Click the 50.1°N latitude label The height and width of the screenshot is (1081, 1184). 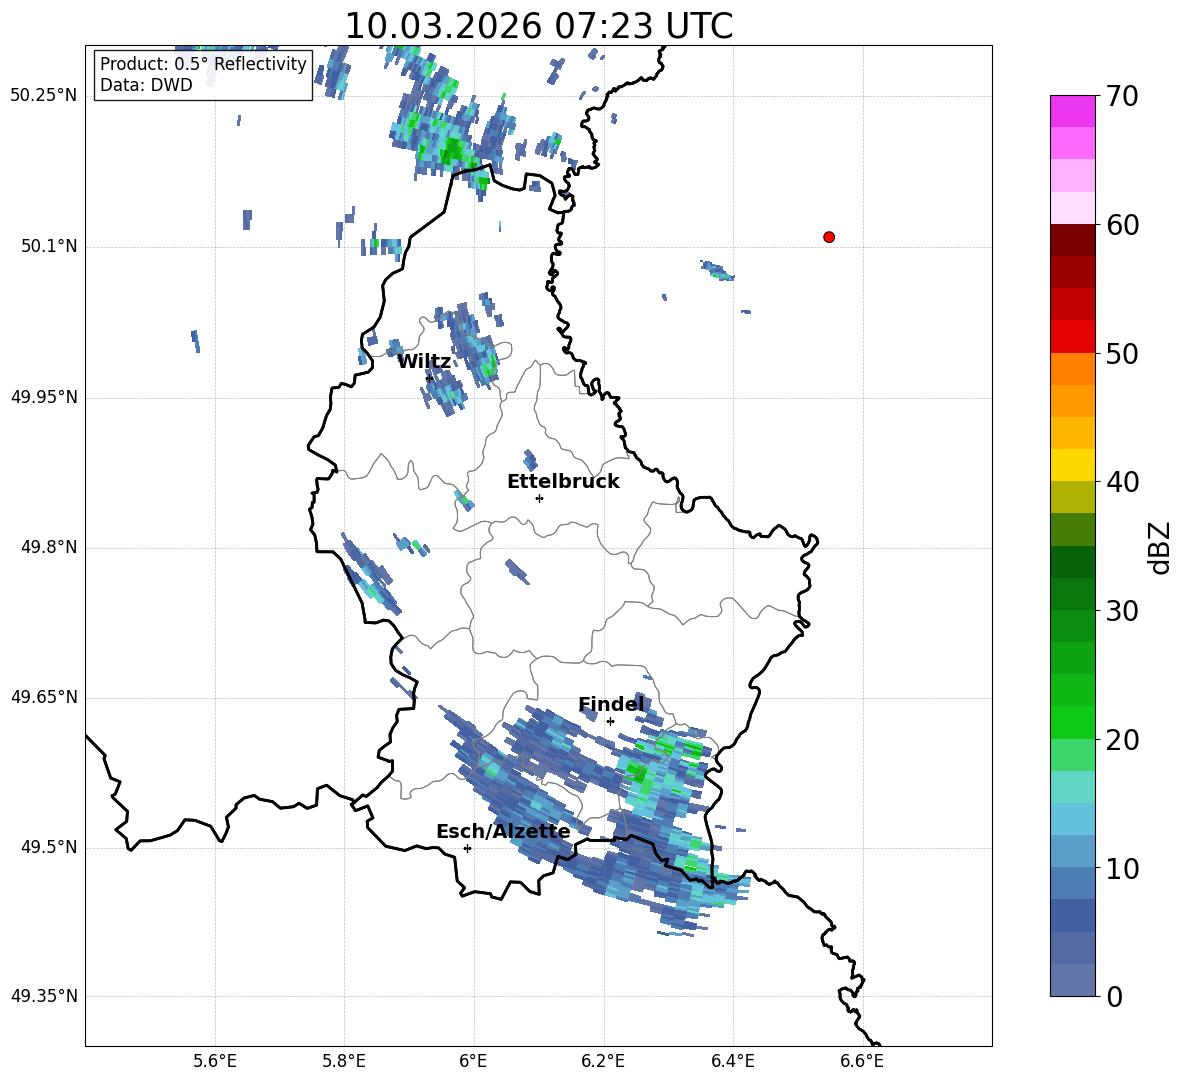(49, 246)
